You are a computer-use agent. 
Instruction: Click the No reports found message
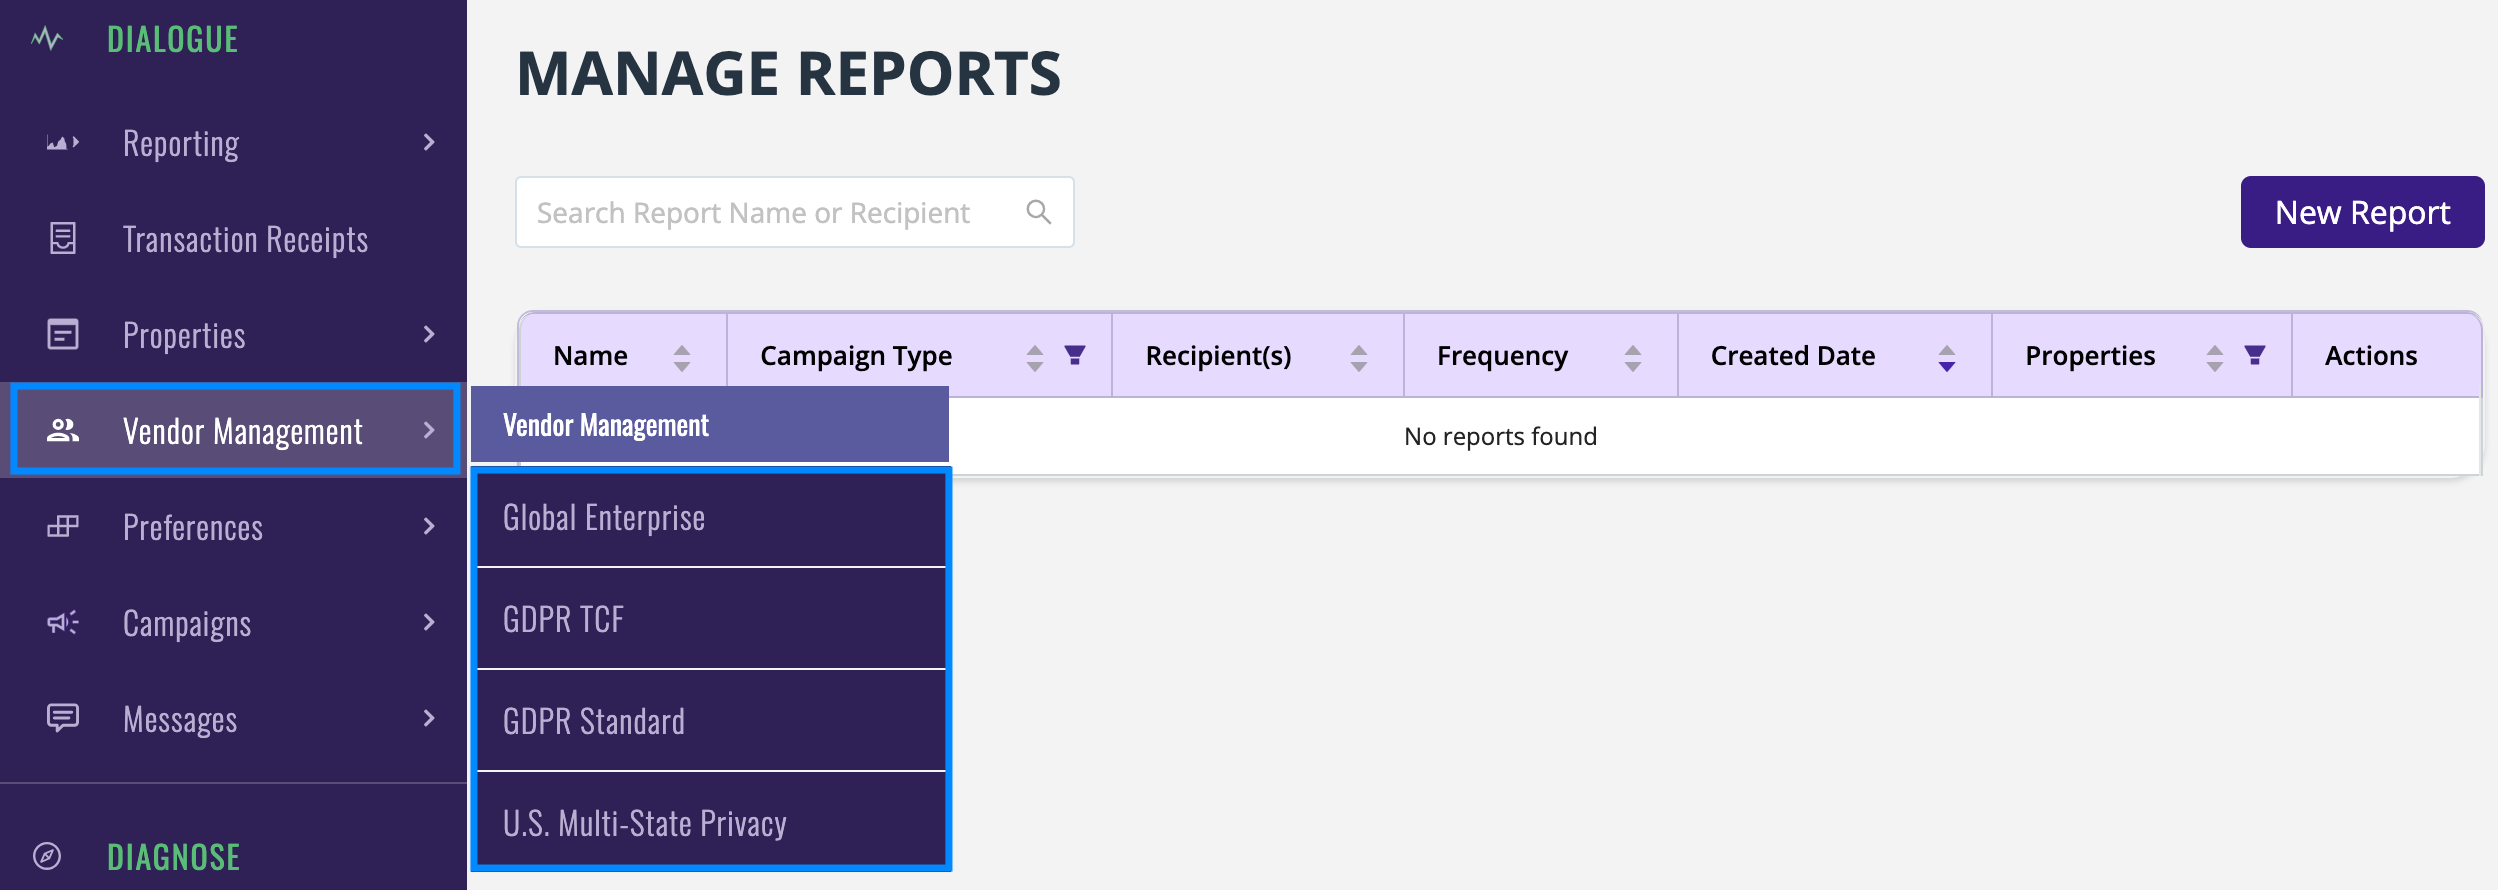(1500, 436)
